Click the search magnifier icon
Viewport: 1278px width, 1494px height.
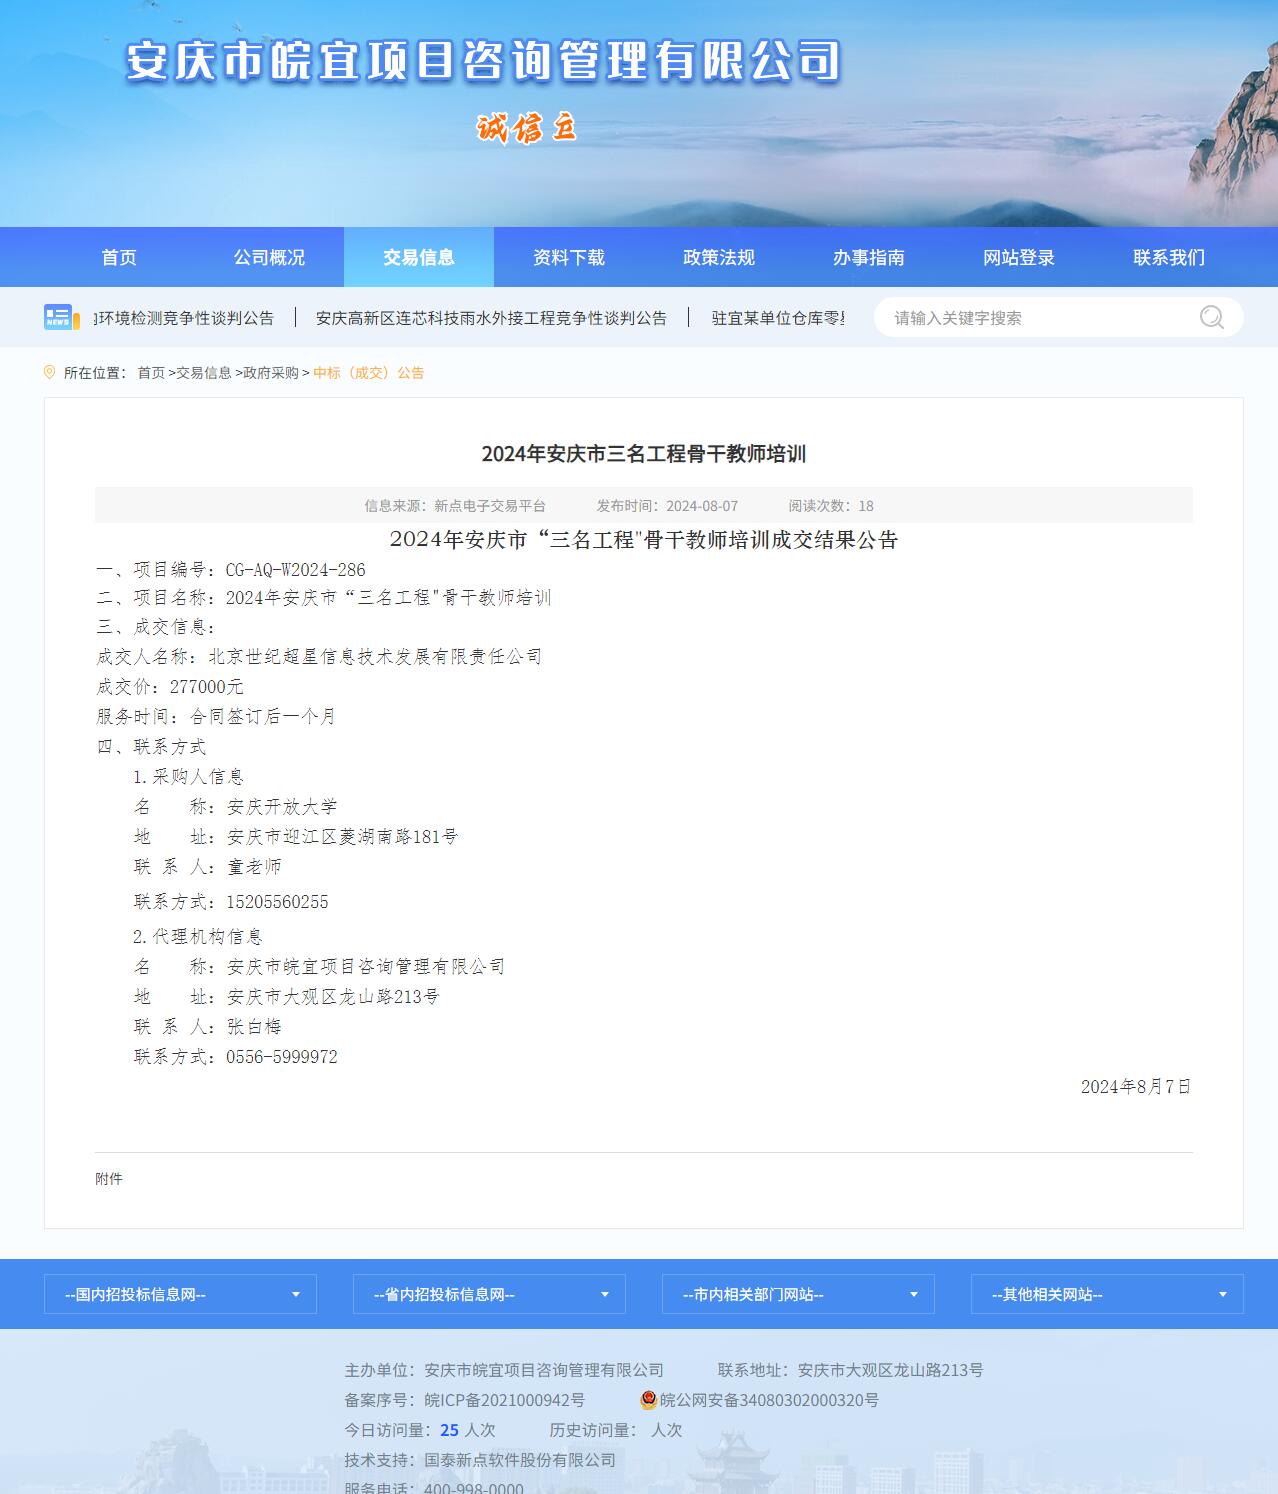pyautogui.click(x=1211, y=318)
